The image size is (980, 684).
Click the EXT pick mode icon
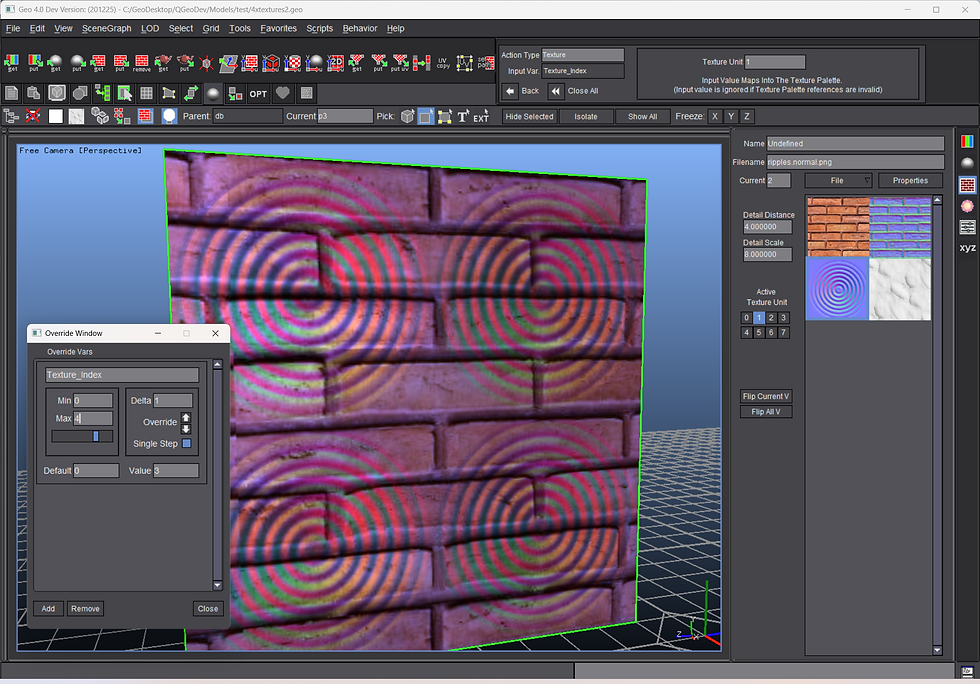tap(481, 116)
